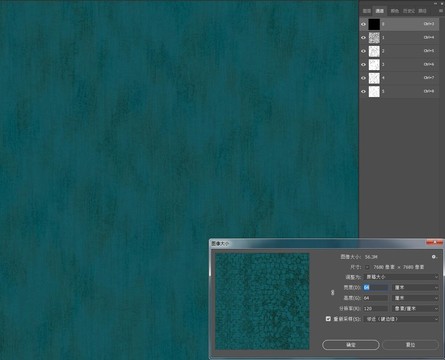Collapse the panel with the double-arrow icon
The image size is (445, 360).
[436, 3]
